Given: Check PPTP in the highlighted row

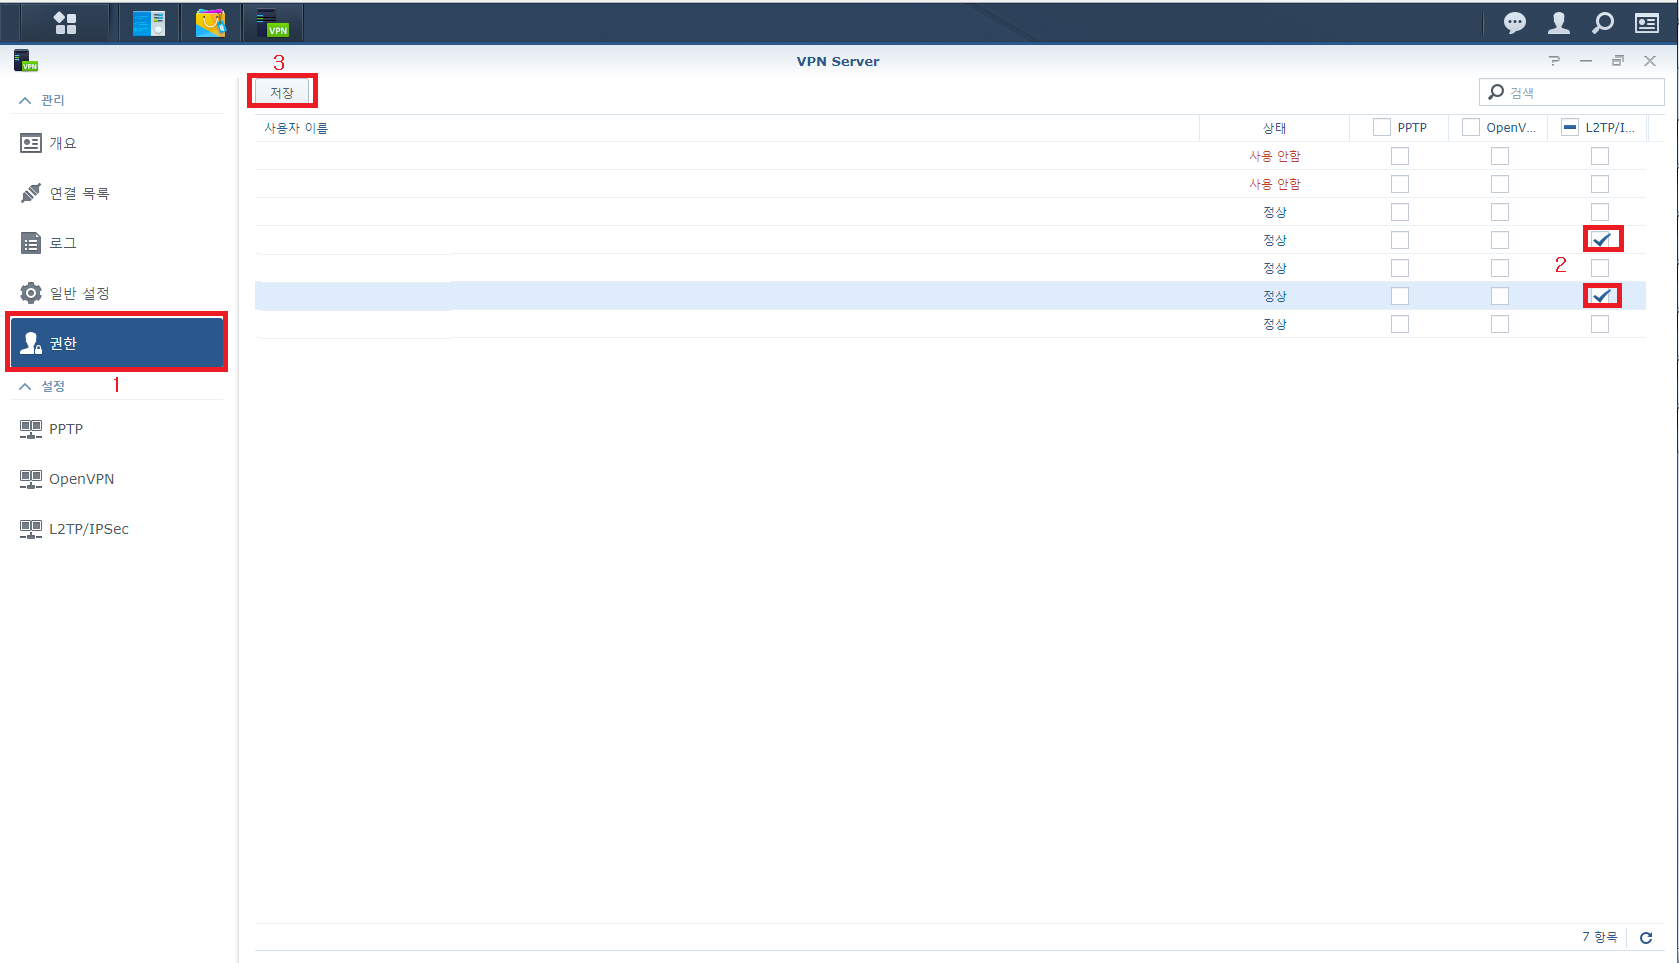Looking at the screenshot, I should coord(1400,296).
